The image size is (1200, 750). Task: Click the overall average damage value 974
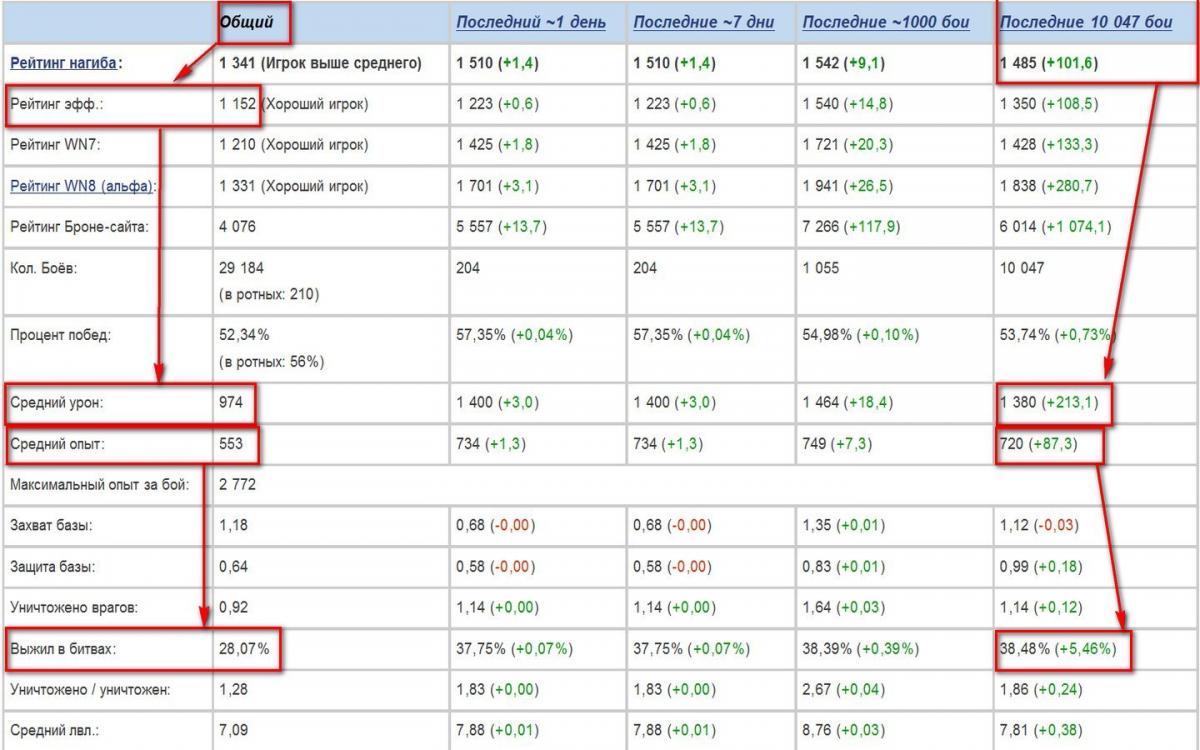point(231,403)
